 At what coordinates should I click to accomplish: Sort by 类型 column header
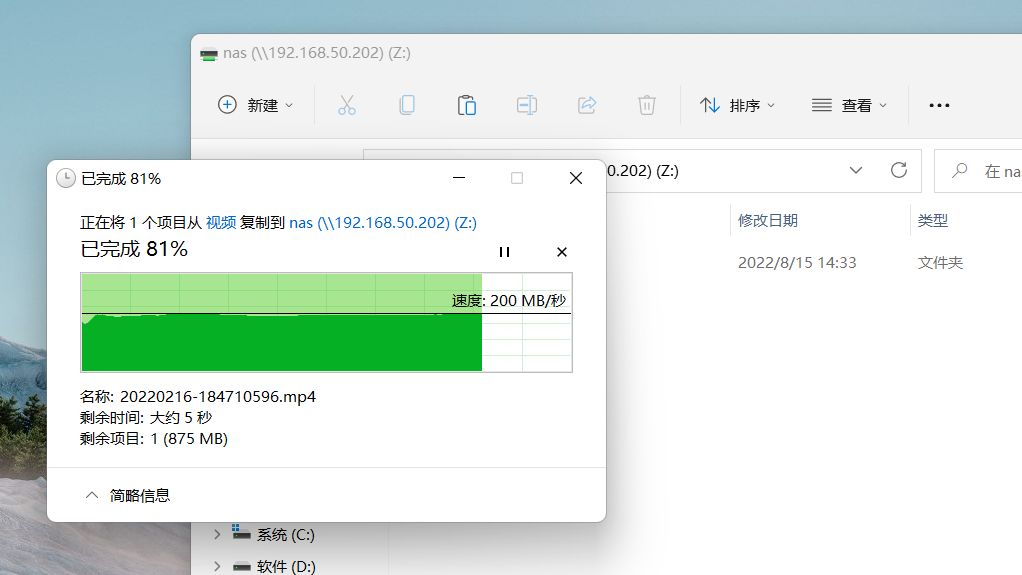933,220
